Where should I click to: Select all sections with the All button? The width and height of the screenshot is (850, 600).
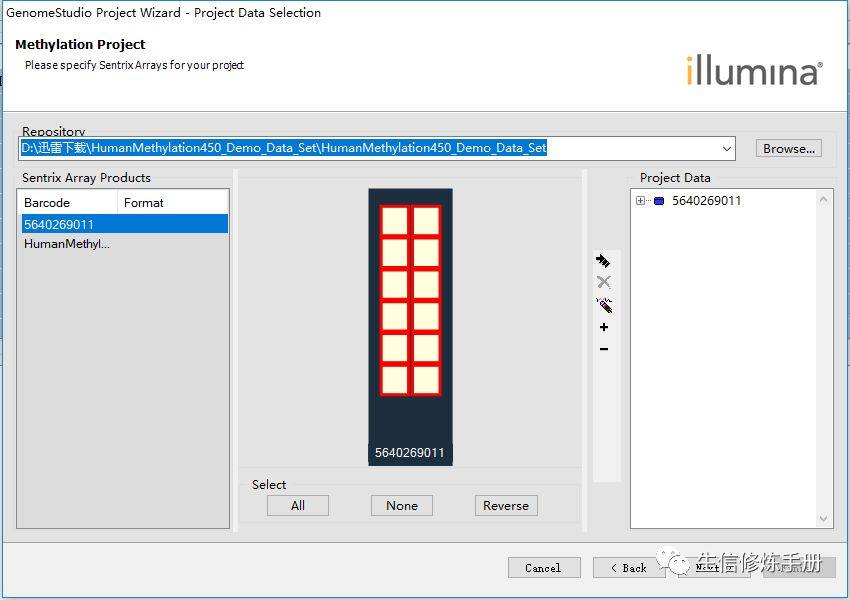(x=298, y=506)
